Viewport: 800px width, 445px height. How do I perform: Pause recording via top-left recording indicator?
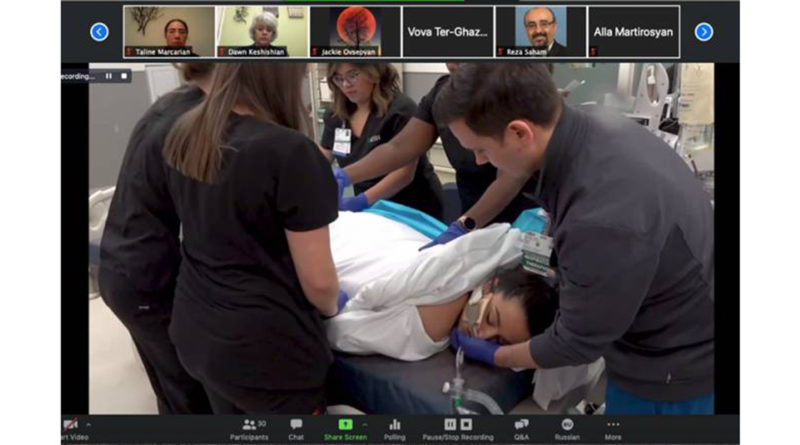[x=108, y=76]
